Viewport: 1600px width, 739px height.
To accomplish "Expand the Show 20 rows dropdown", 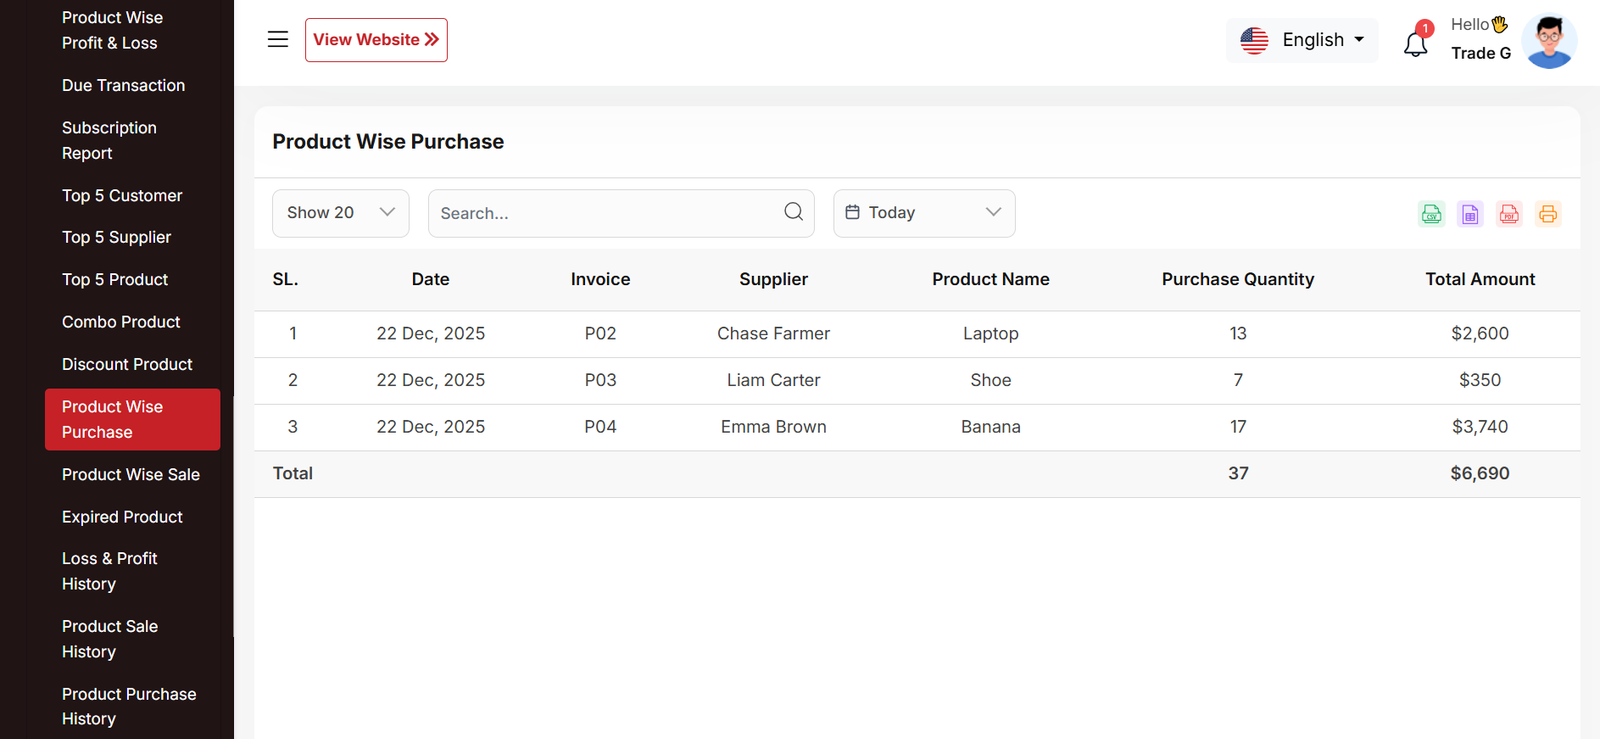I will [x=340, y=213].
